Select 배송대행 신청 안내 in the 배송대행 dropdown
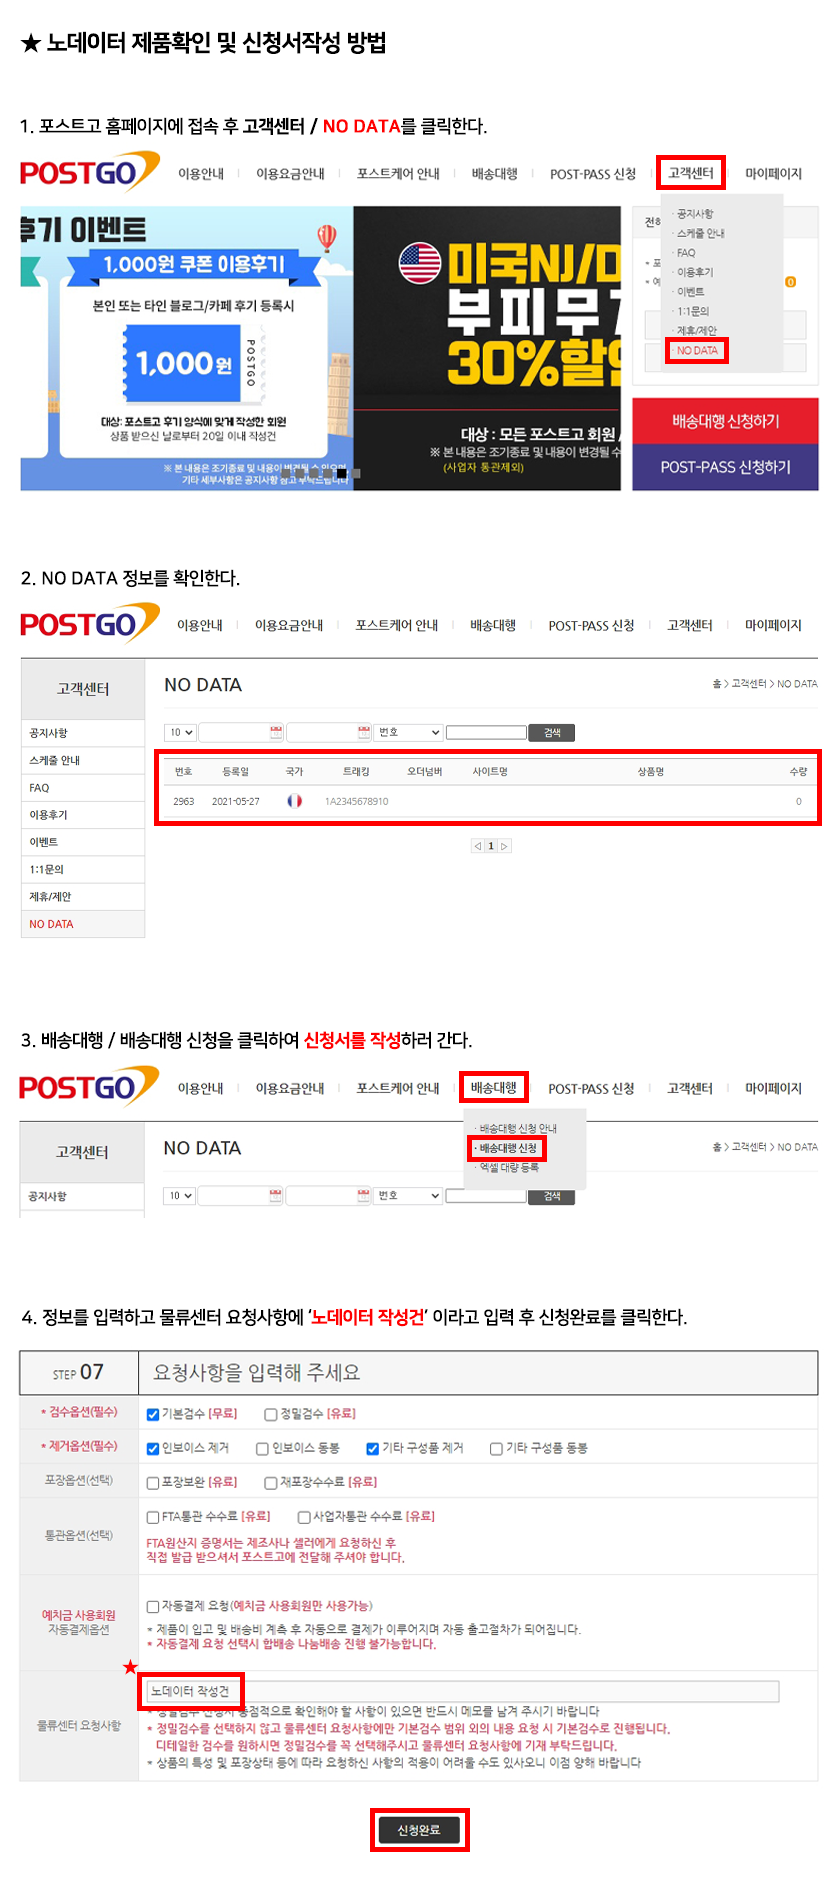The height and width of the screenshot is (1900, 840). click(x=518, y=1128)
